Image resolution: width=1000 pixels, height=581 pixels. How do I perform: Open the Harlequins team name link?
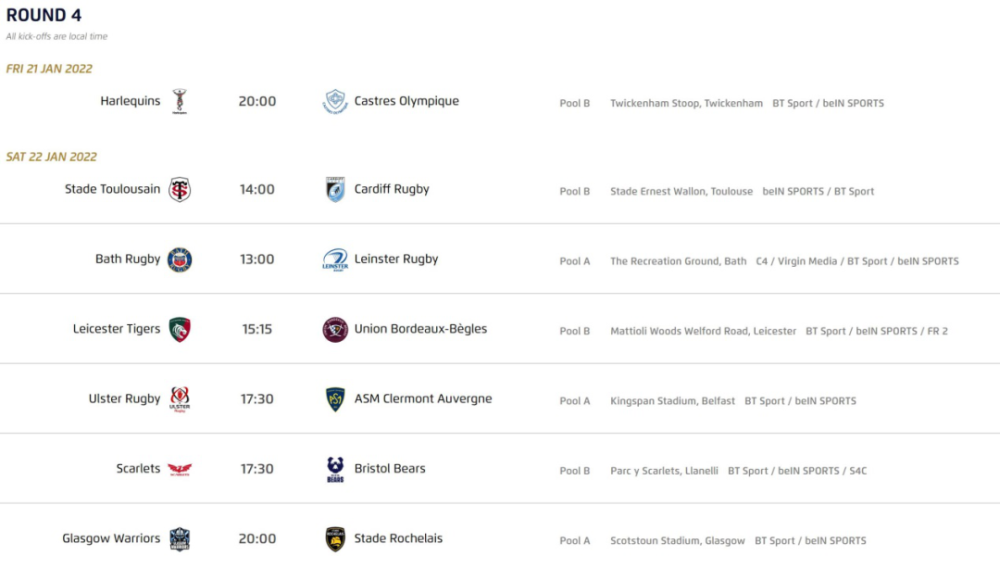tap(130, 101)
